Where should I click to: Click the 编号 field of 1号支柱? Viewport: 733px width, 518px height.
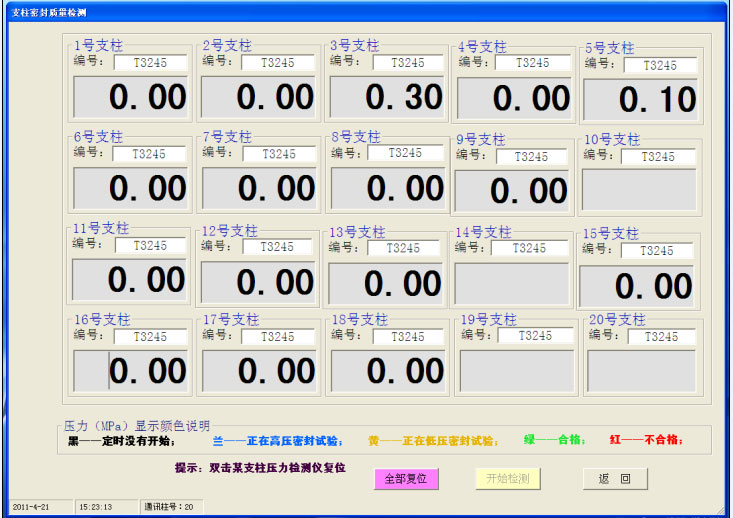(150, 63)
